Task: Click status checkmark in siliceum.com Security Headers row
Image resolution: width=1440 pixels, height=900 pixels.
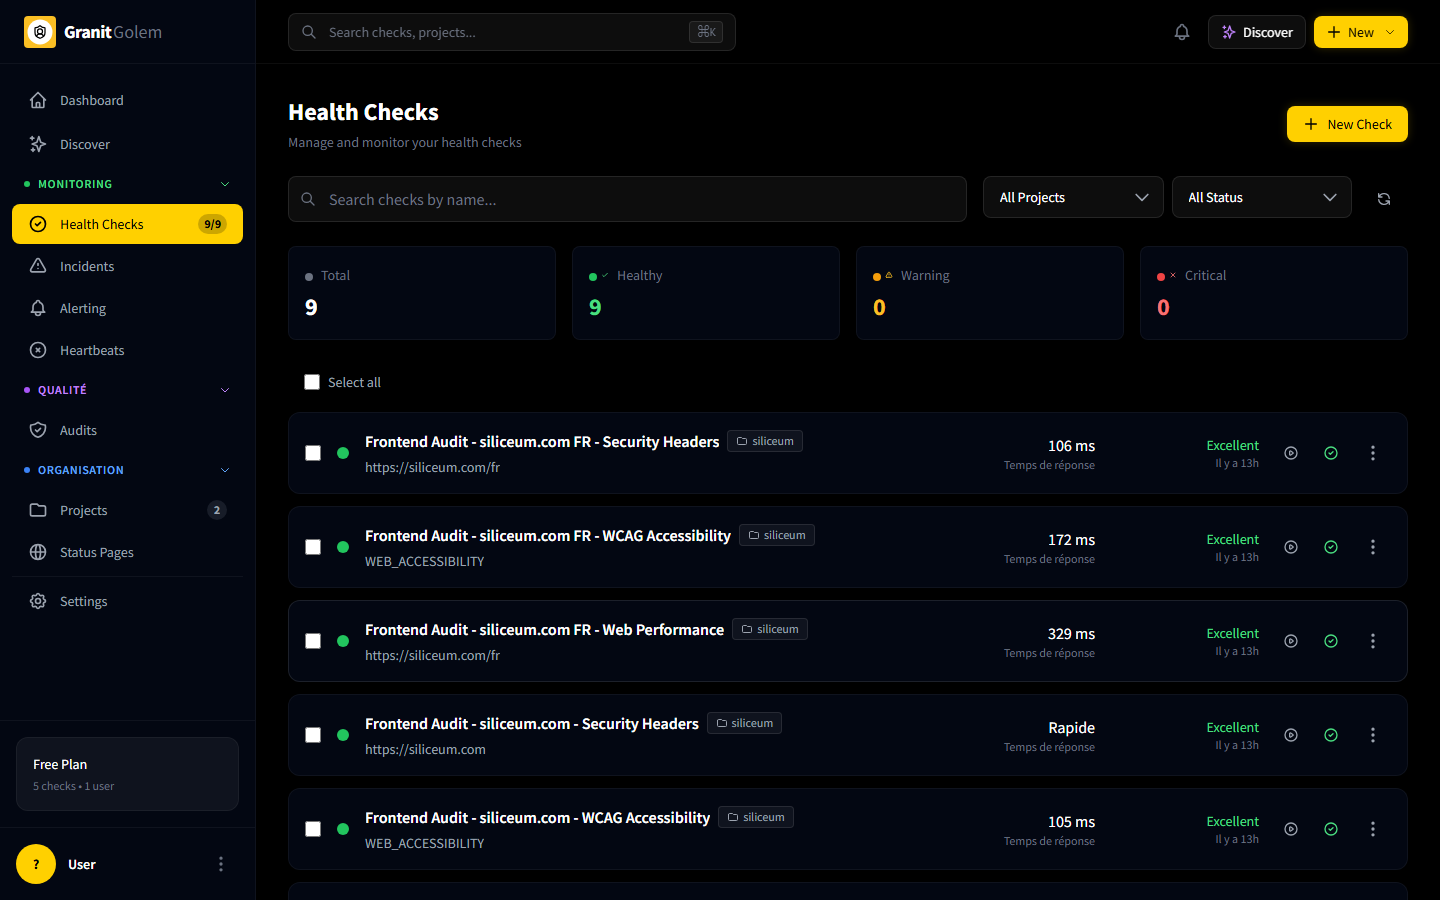Action: [x=1331, y=735]
